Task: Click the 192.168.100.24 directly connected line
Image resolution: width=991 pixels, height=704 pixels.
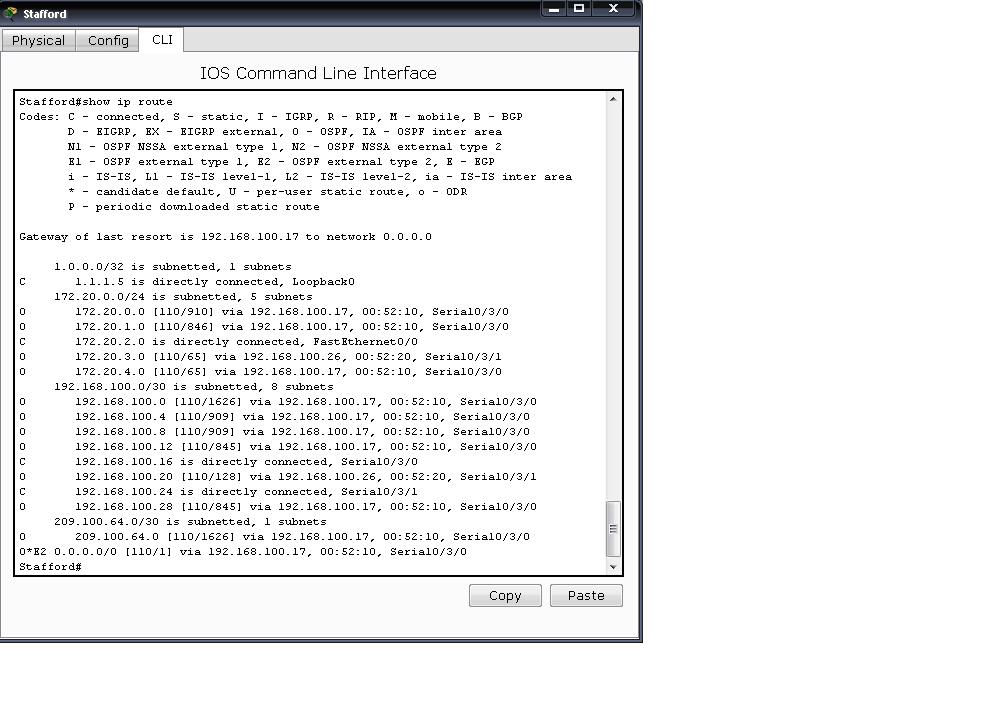Action: pyautogui.click(x=218, y=492)
